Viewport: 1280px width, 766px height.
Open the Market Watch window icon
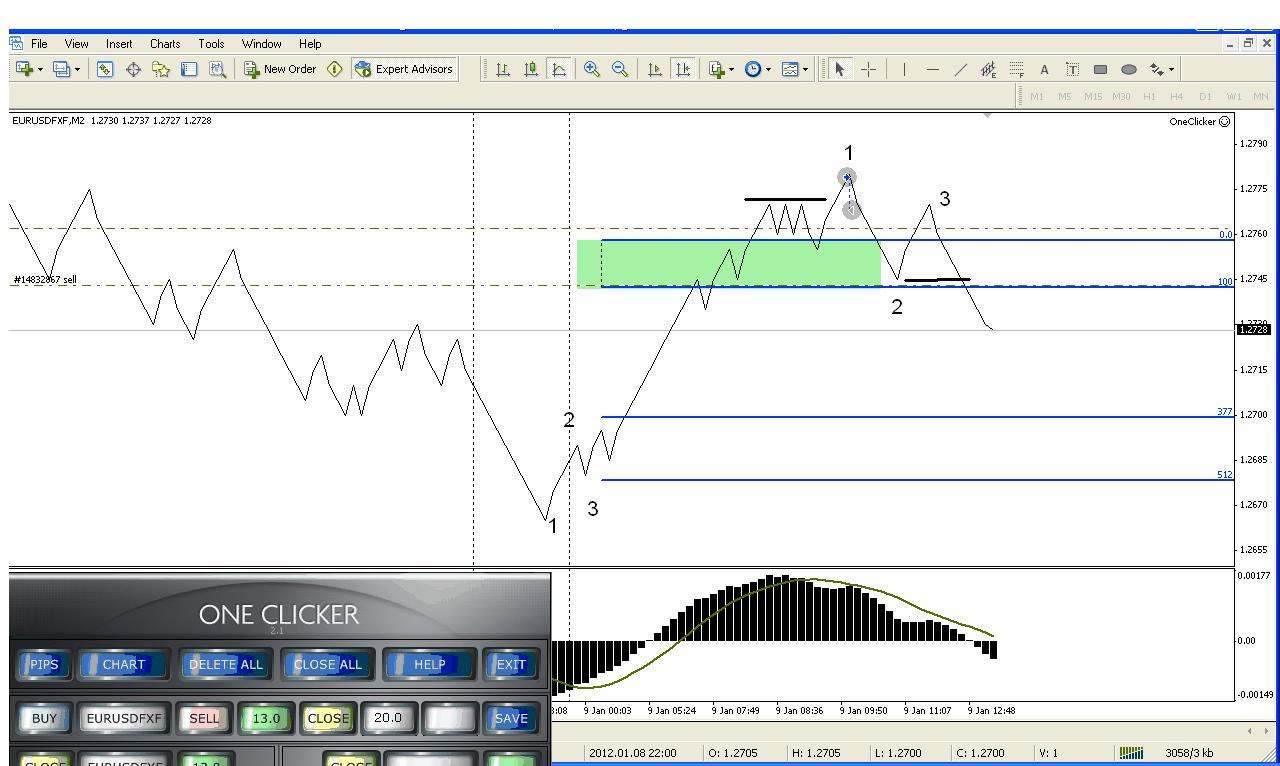[105, 69]
